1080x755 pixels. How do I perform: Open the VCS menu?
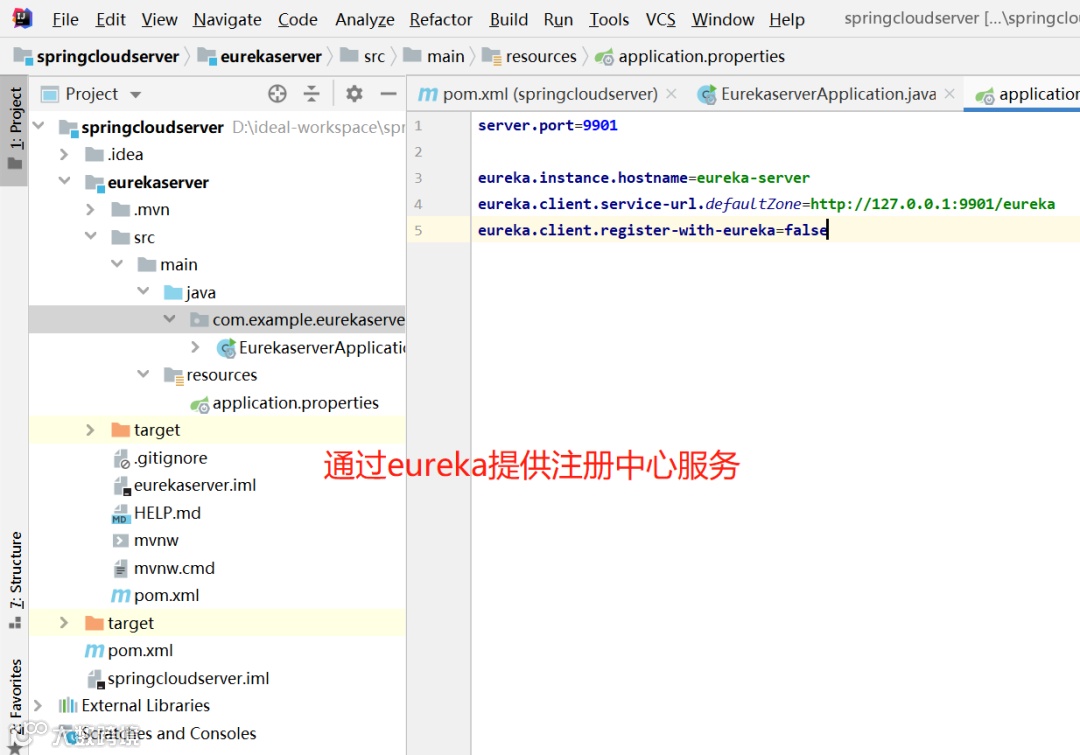click(x=660, y=19)
